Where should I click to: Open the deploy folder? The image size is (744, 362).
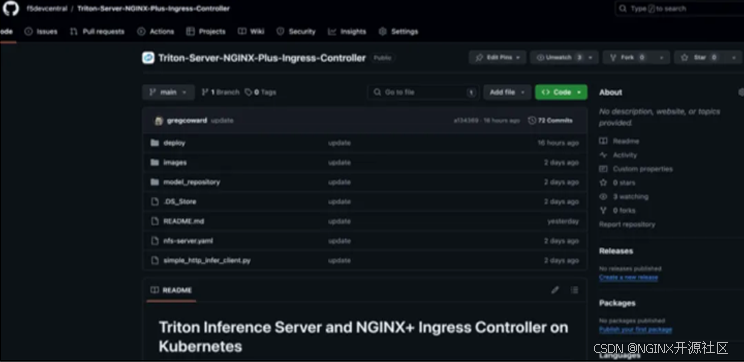tap(174, 143)
